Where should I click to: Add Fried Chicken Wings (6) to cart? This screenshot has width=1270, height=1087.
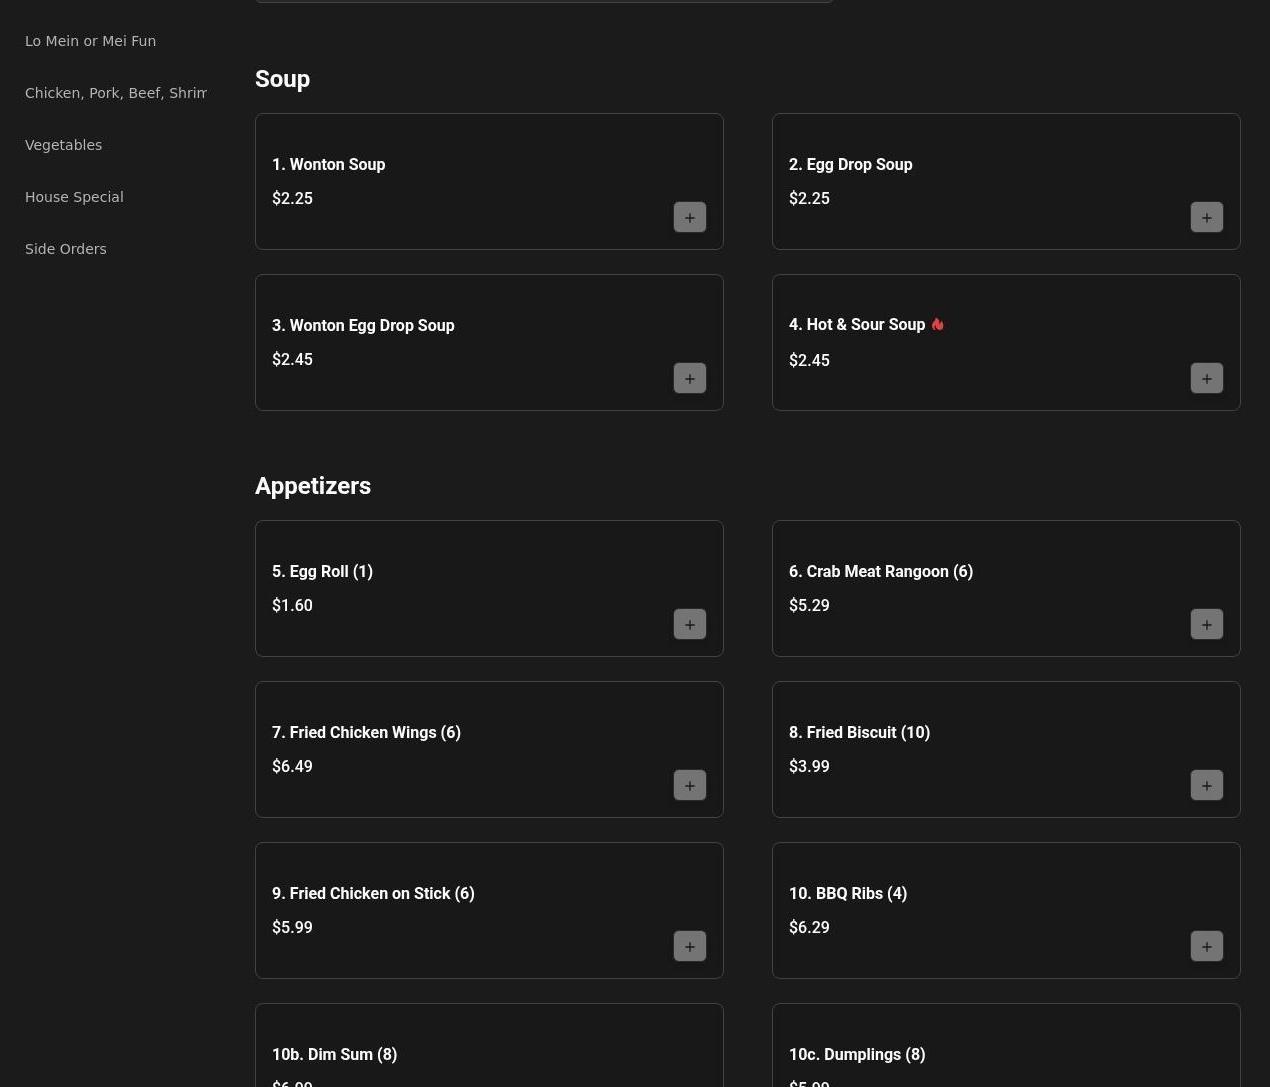690,785
